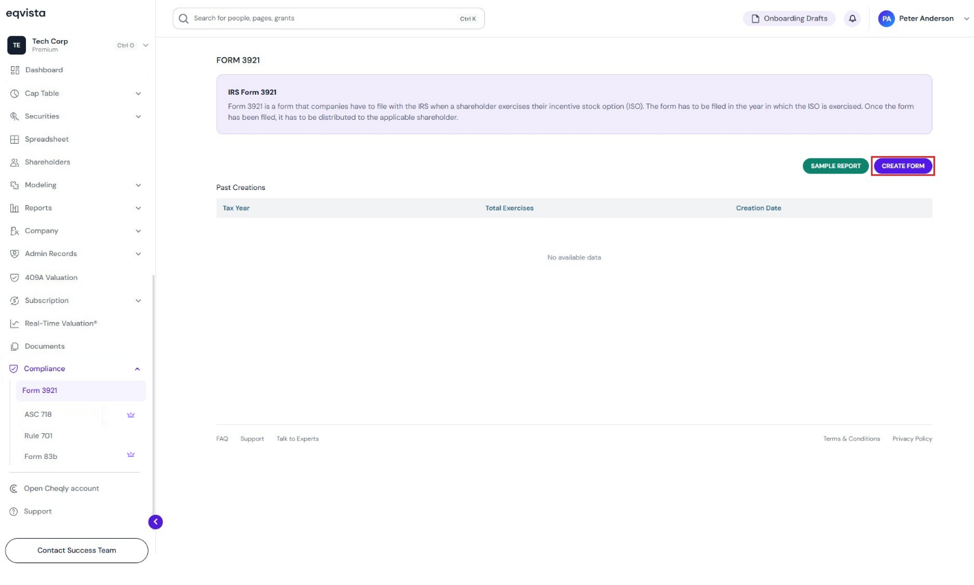Open Privacy Policy link
Image resolution: width=974 pixels, height=585 pixels.
tap(912, 439)
